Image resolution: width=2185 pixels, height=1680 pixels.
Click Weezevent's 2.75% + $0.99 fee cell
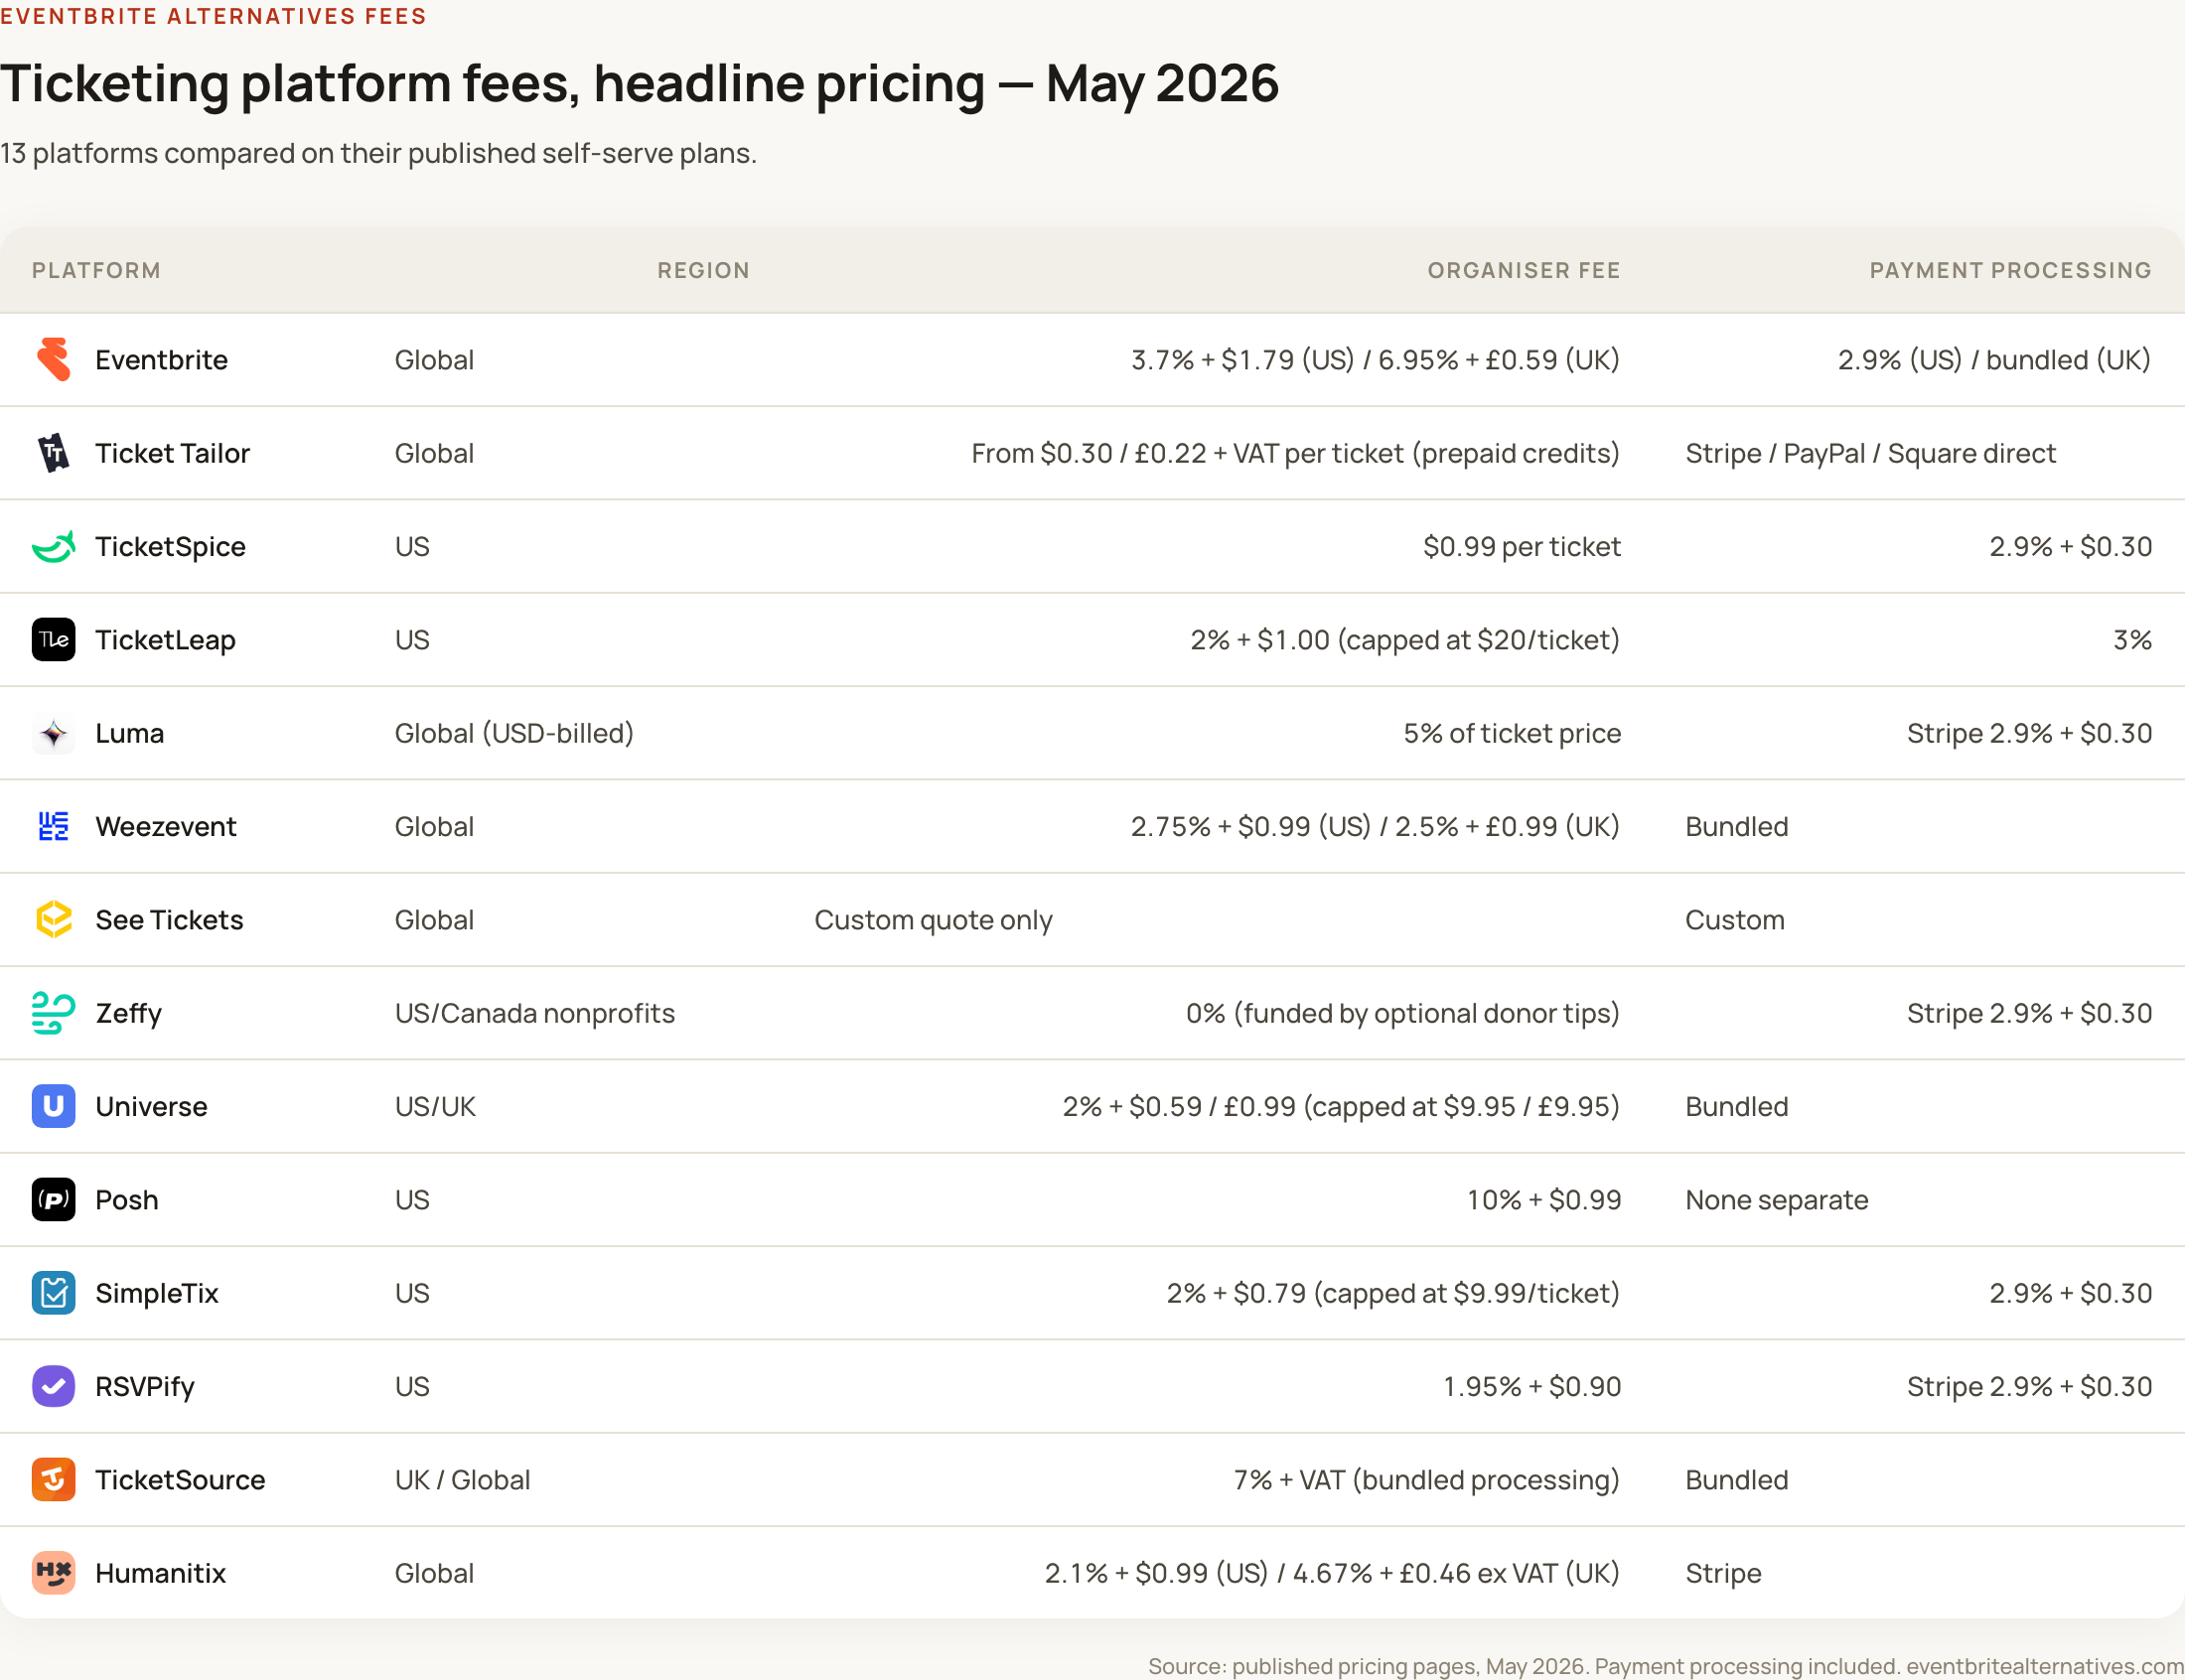point(1375,827)
